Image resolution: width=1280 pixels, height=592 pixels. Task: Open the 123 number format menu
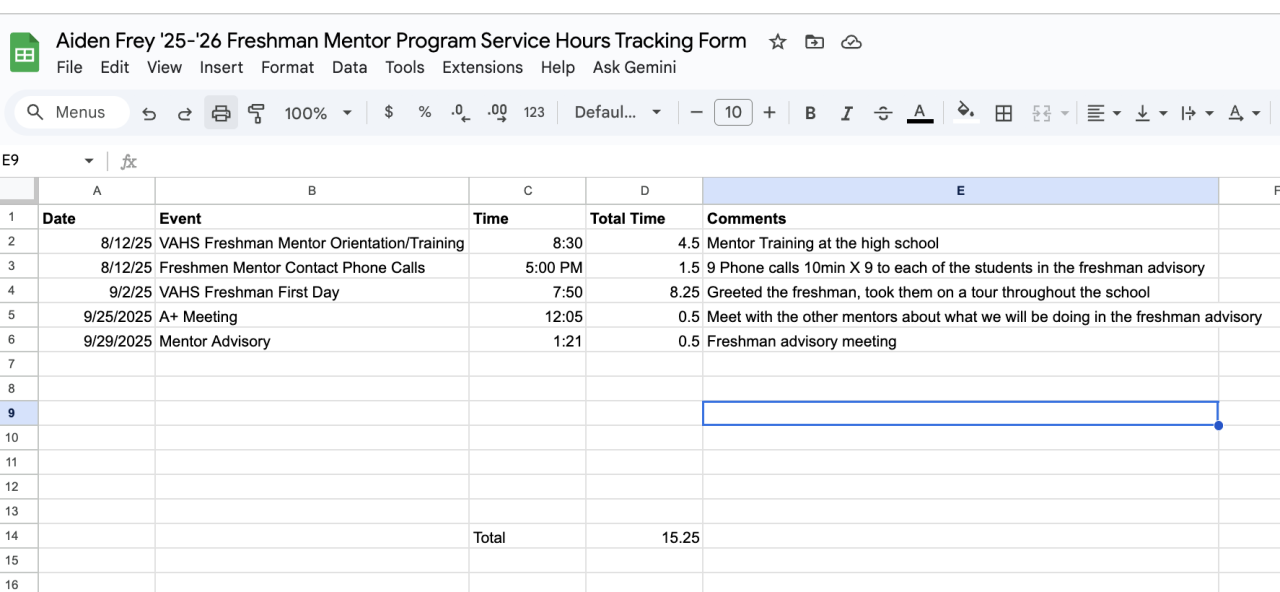534,112
